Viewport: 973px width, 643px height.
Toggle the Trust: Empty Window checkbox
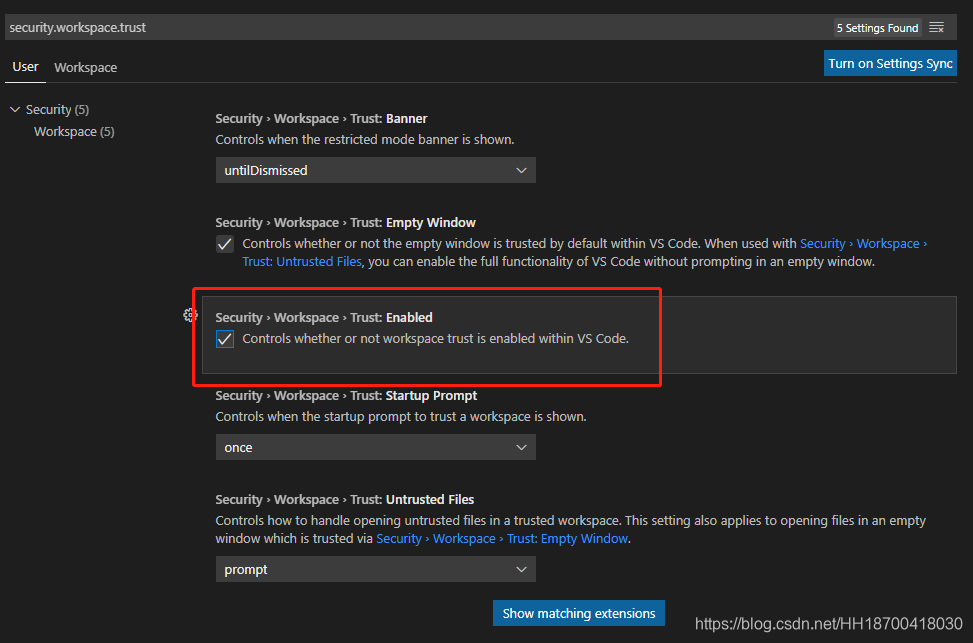click(x=225, y=244)
